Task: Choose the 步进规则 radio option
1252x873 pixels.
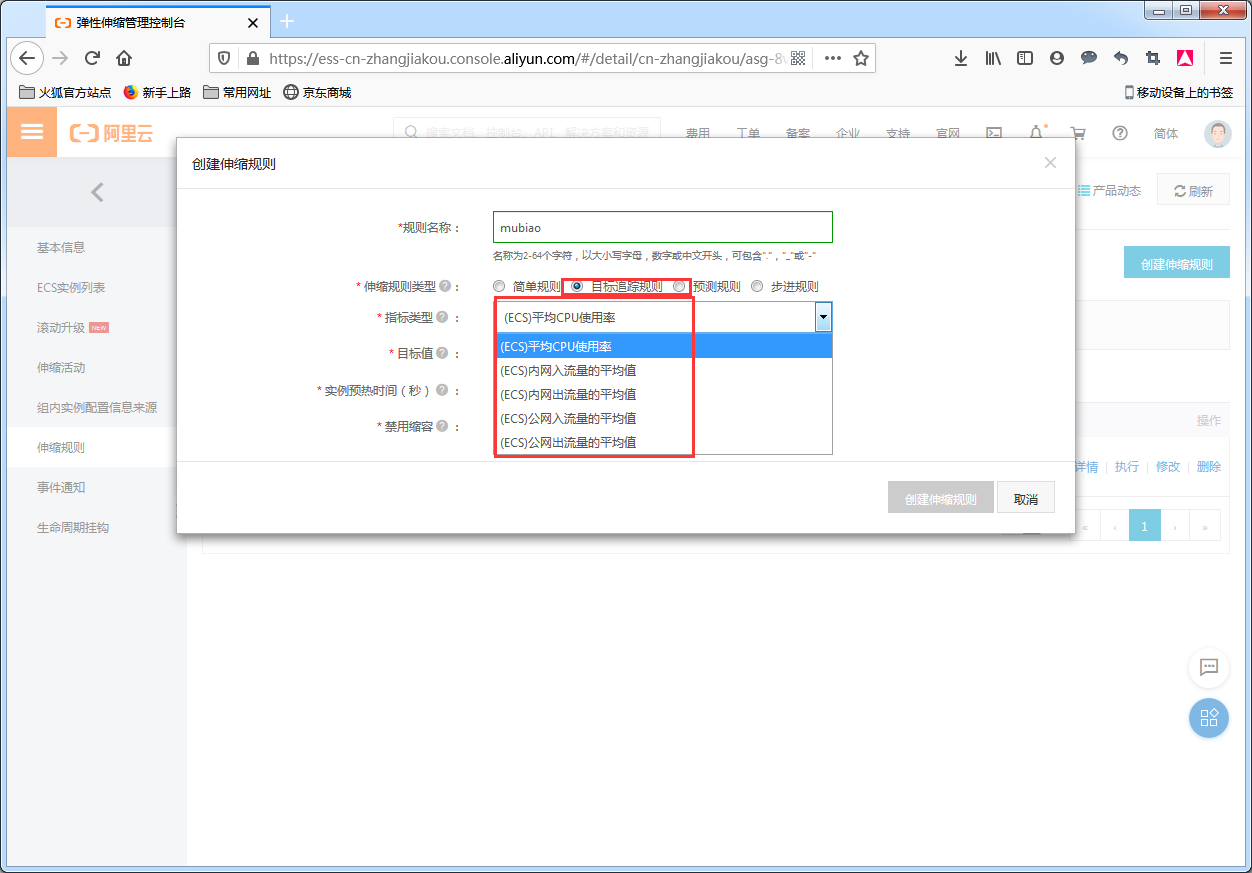Action: pyautogui.click(x=757, y=286)
